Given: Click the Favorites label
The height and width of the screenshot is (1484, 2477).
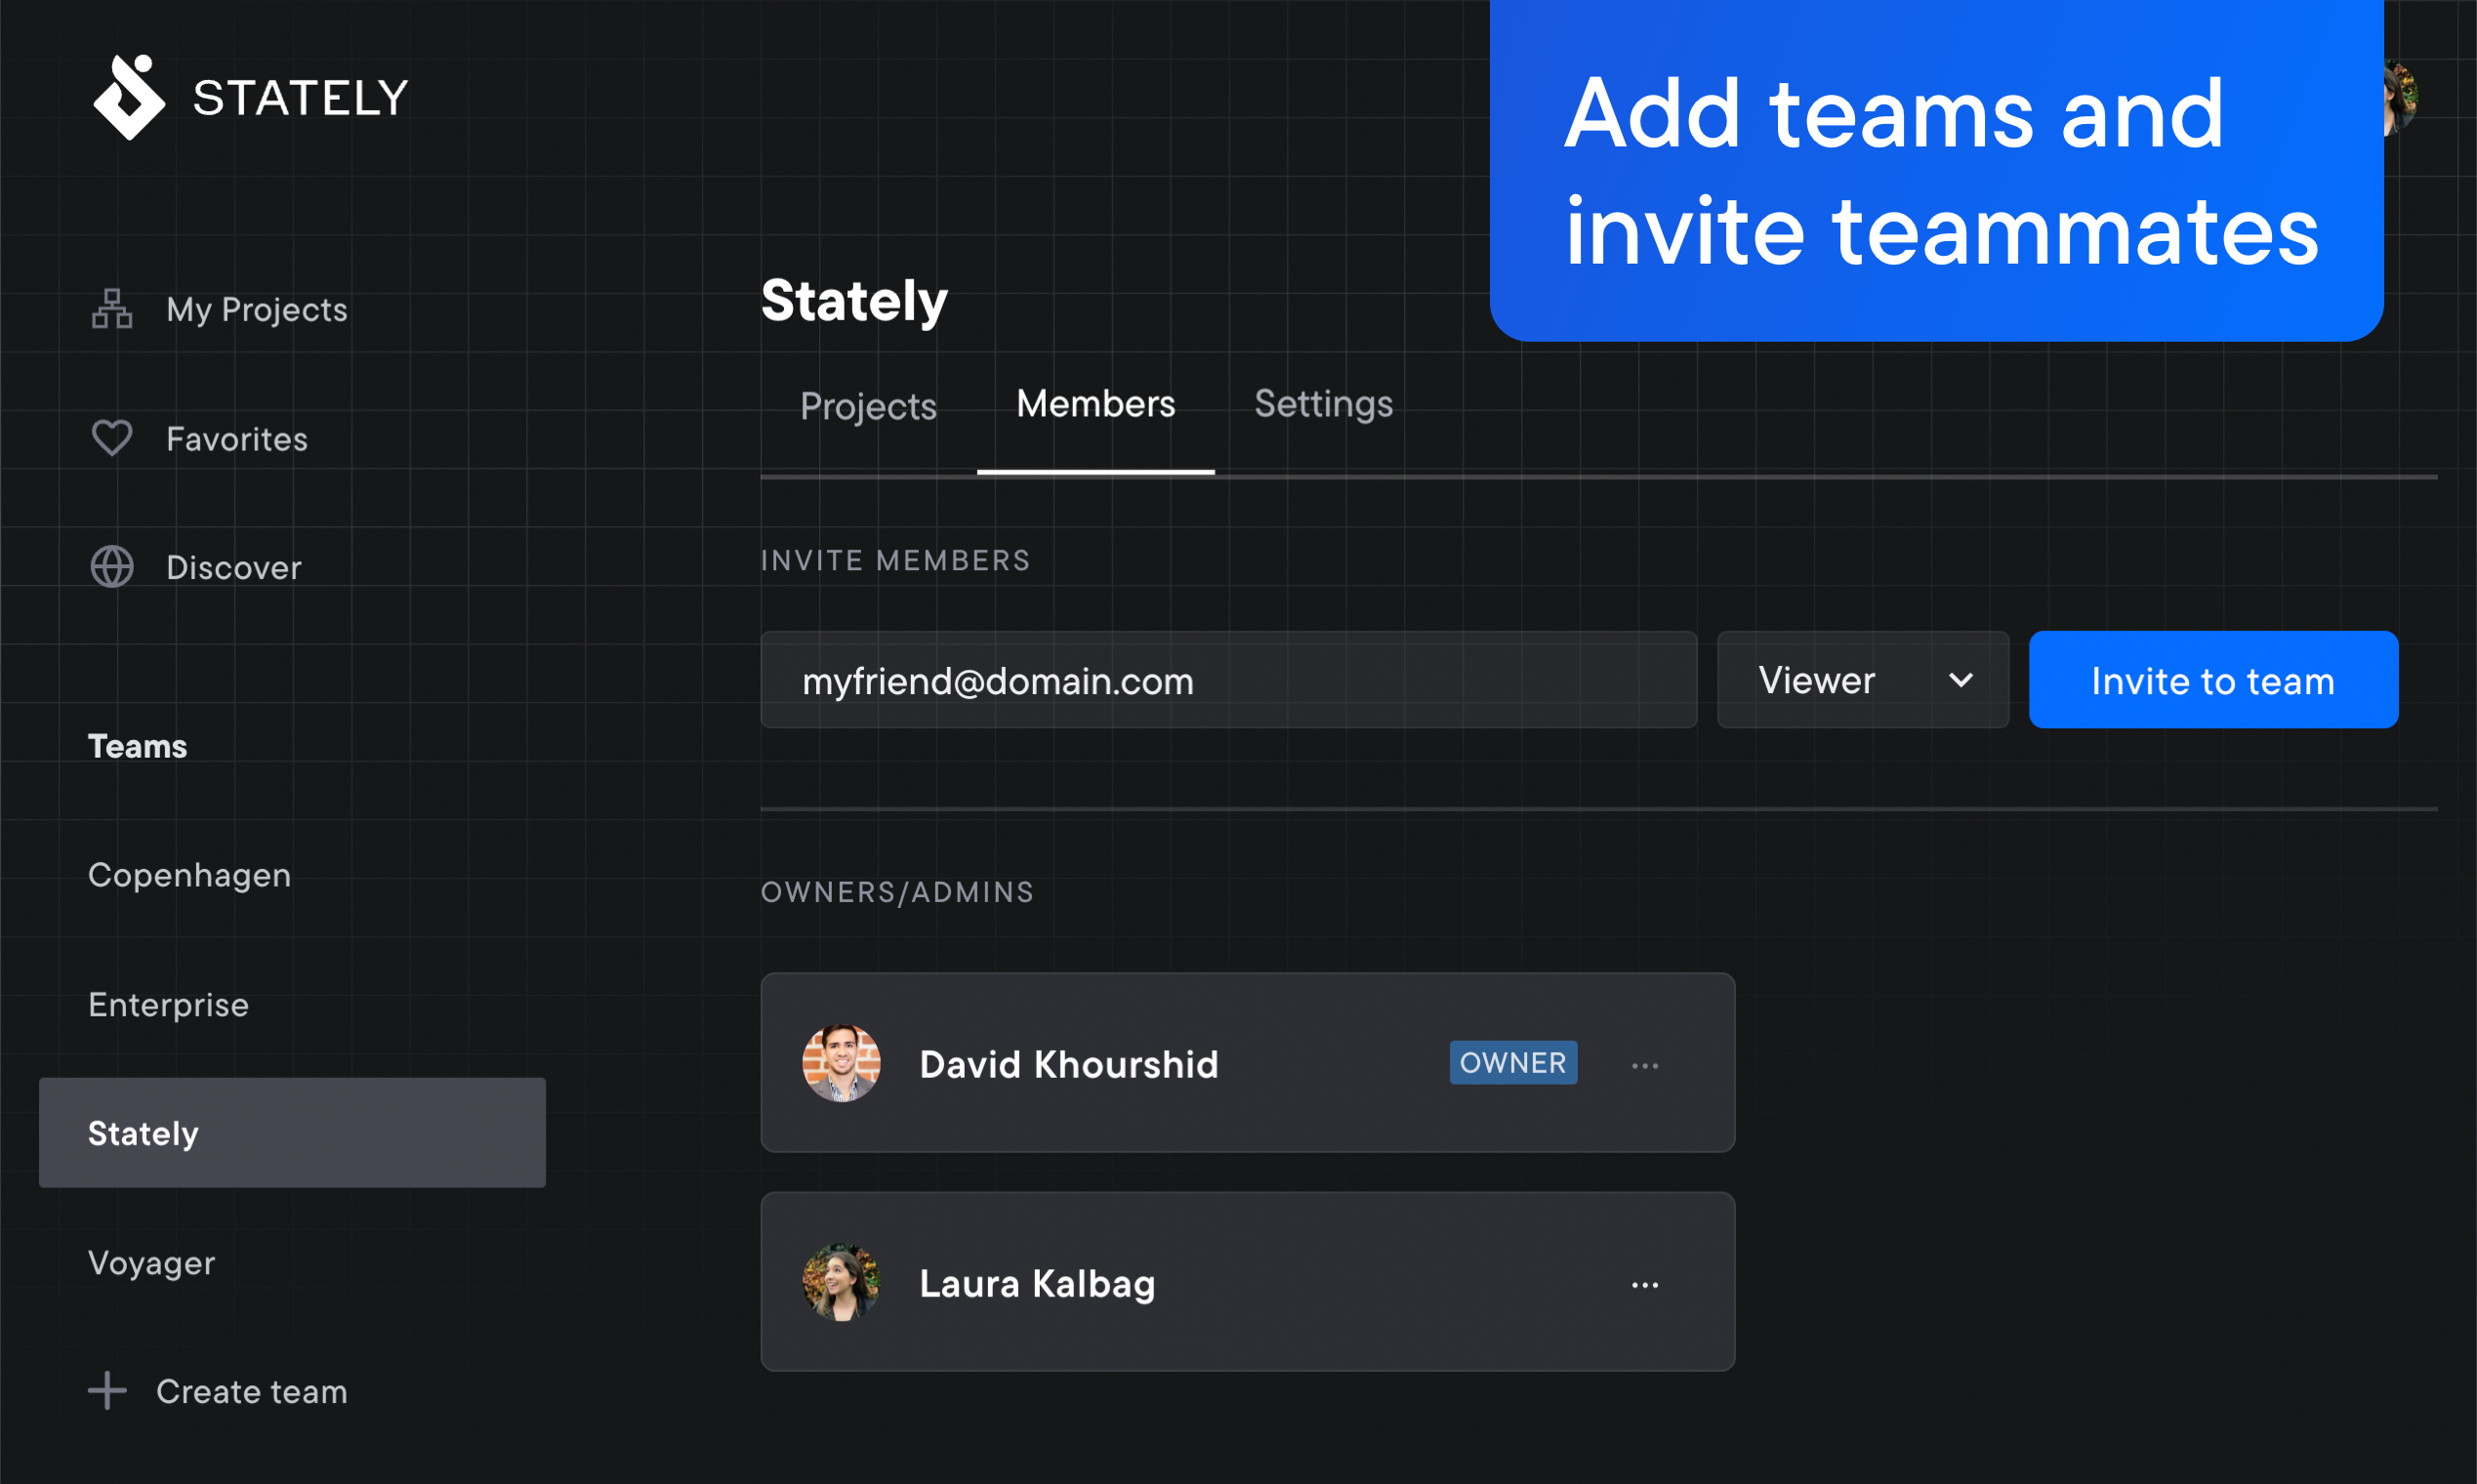Looking at the screenshot, I should (x=237, y=439).
